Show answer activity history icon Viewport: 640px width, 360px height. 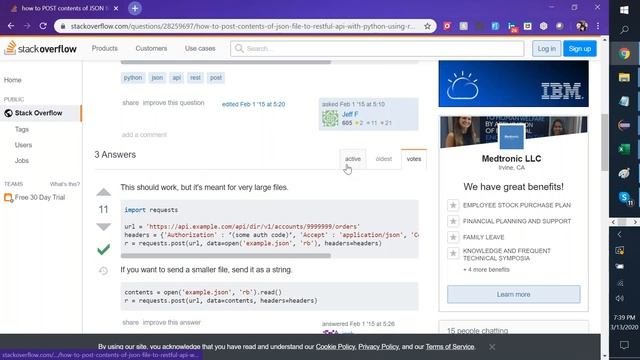104,271
